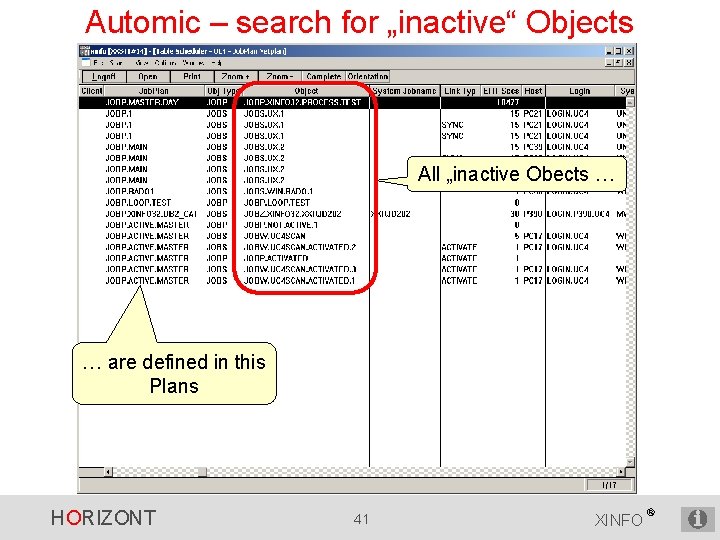Click the Print toolbar button

coord(192,76)
